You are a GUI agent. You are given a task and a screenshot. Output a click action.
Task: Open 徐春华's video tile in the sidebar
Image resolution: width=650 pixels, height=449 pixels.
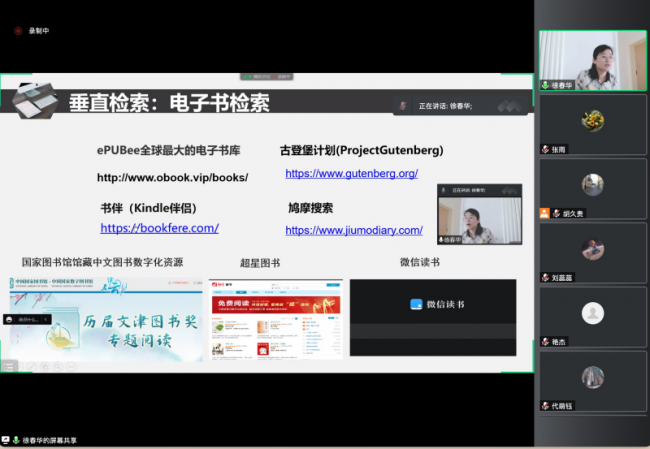click(592, 61)
